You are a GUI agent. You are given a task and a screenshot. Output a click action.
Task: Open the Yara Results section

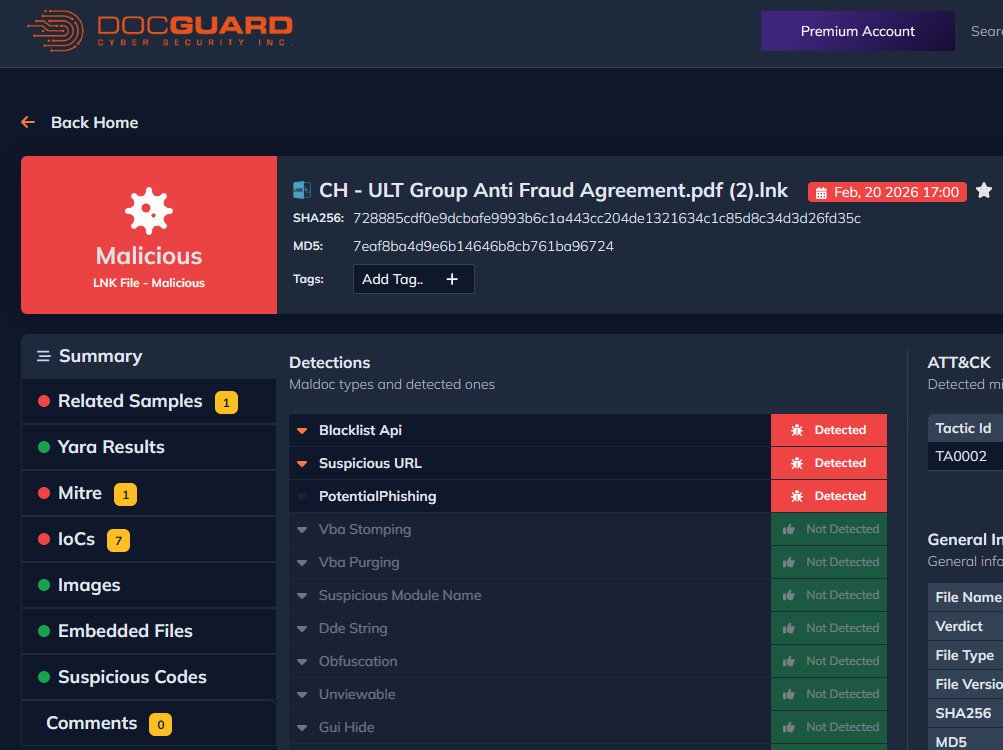[148, 447]
